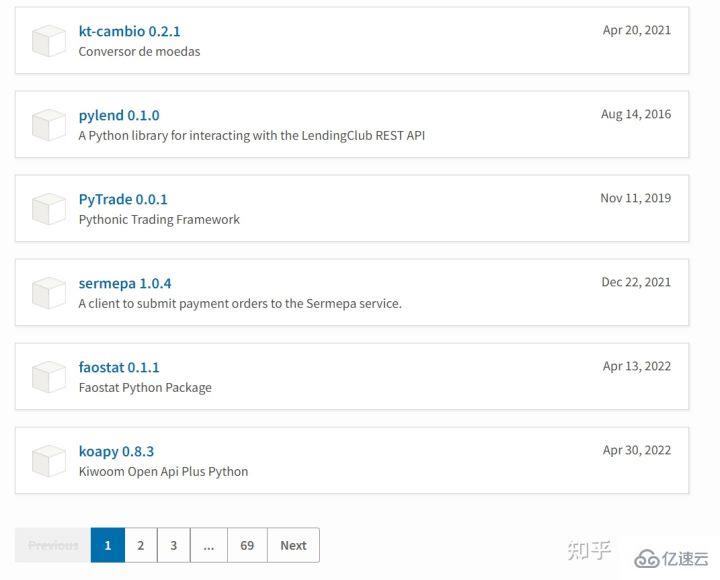Click the Kiwoom Open Api Plus Python description
The height and width of the screenshot is (580, 720).
[163, 472]
